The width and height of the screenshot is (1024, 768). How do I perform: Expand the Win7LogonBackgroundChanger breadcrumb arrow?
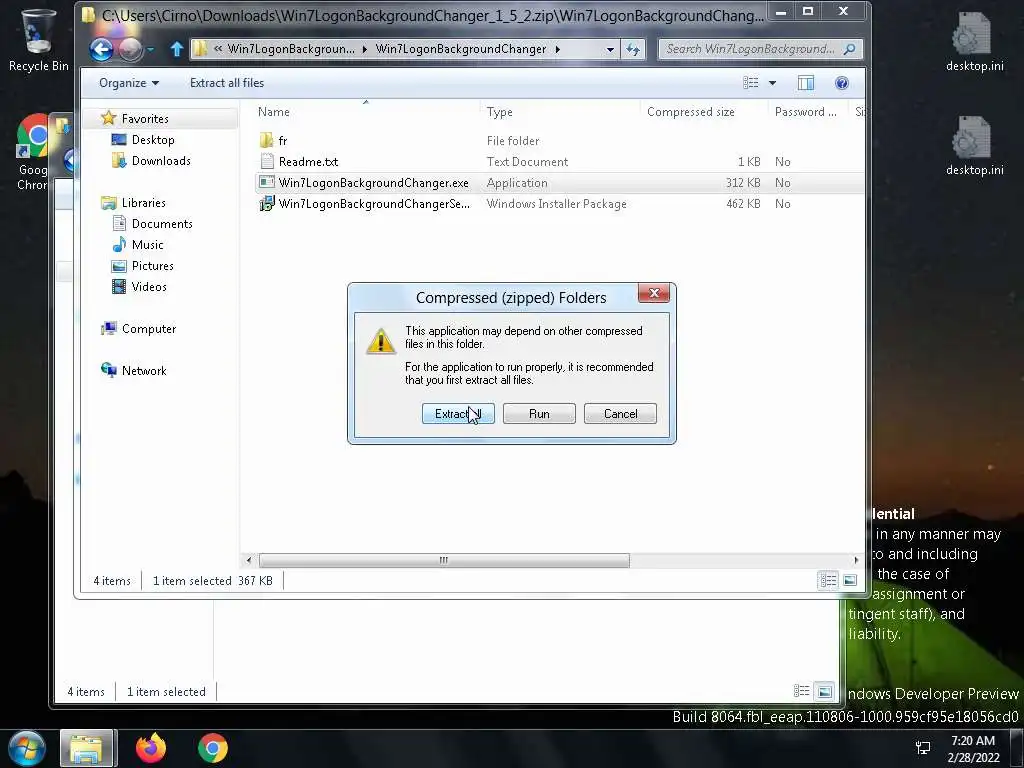558,49
